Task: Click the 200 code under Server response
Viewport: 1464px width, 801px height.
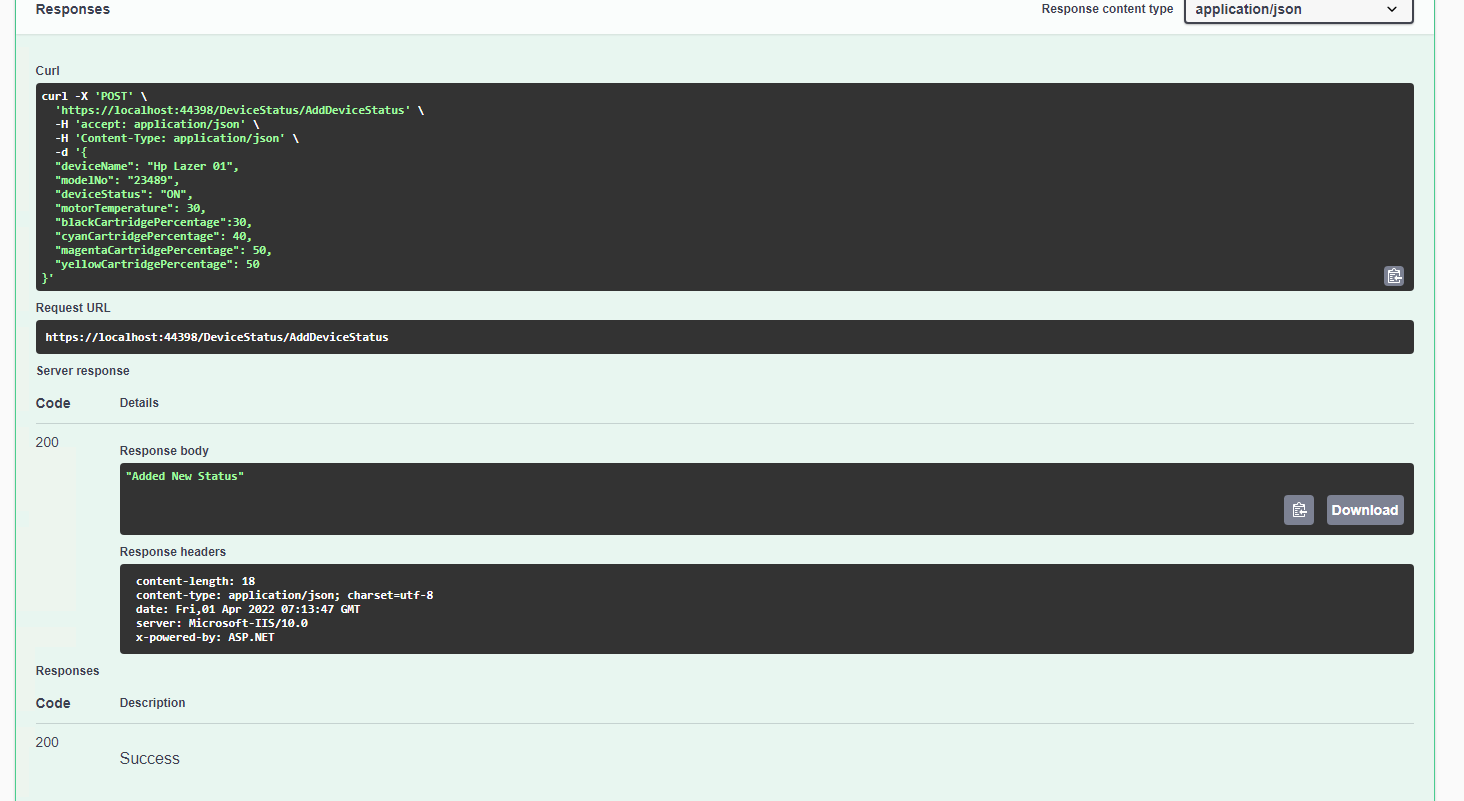Action: 47,441
